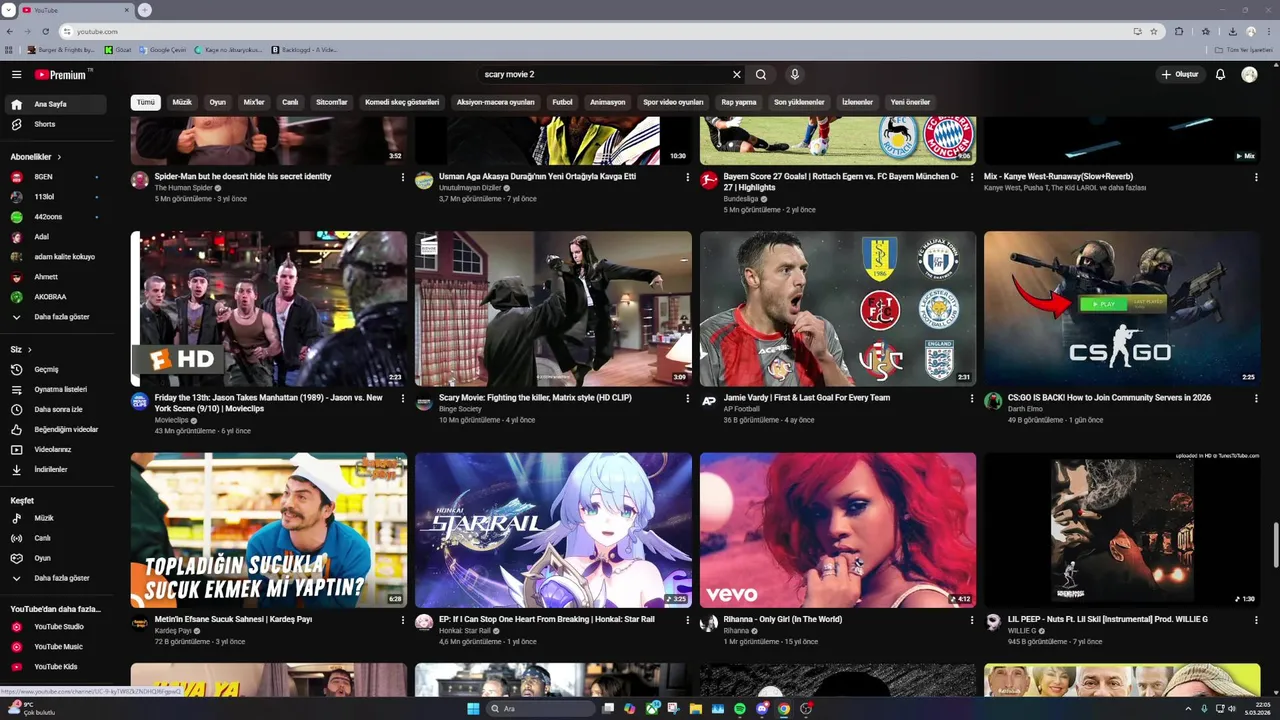Click the page vertical scrollbar
Image resolution: width=1280 pixels, height=720 pixels.
tap(1275, 546)
